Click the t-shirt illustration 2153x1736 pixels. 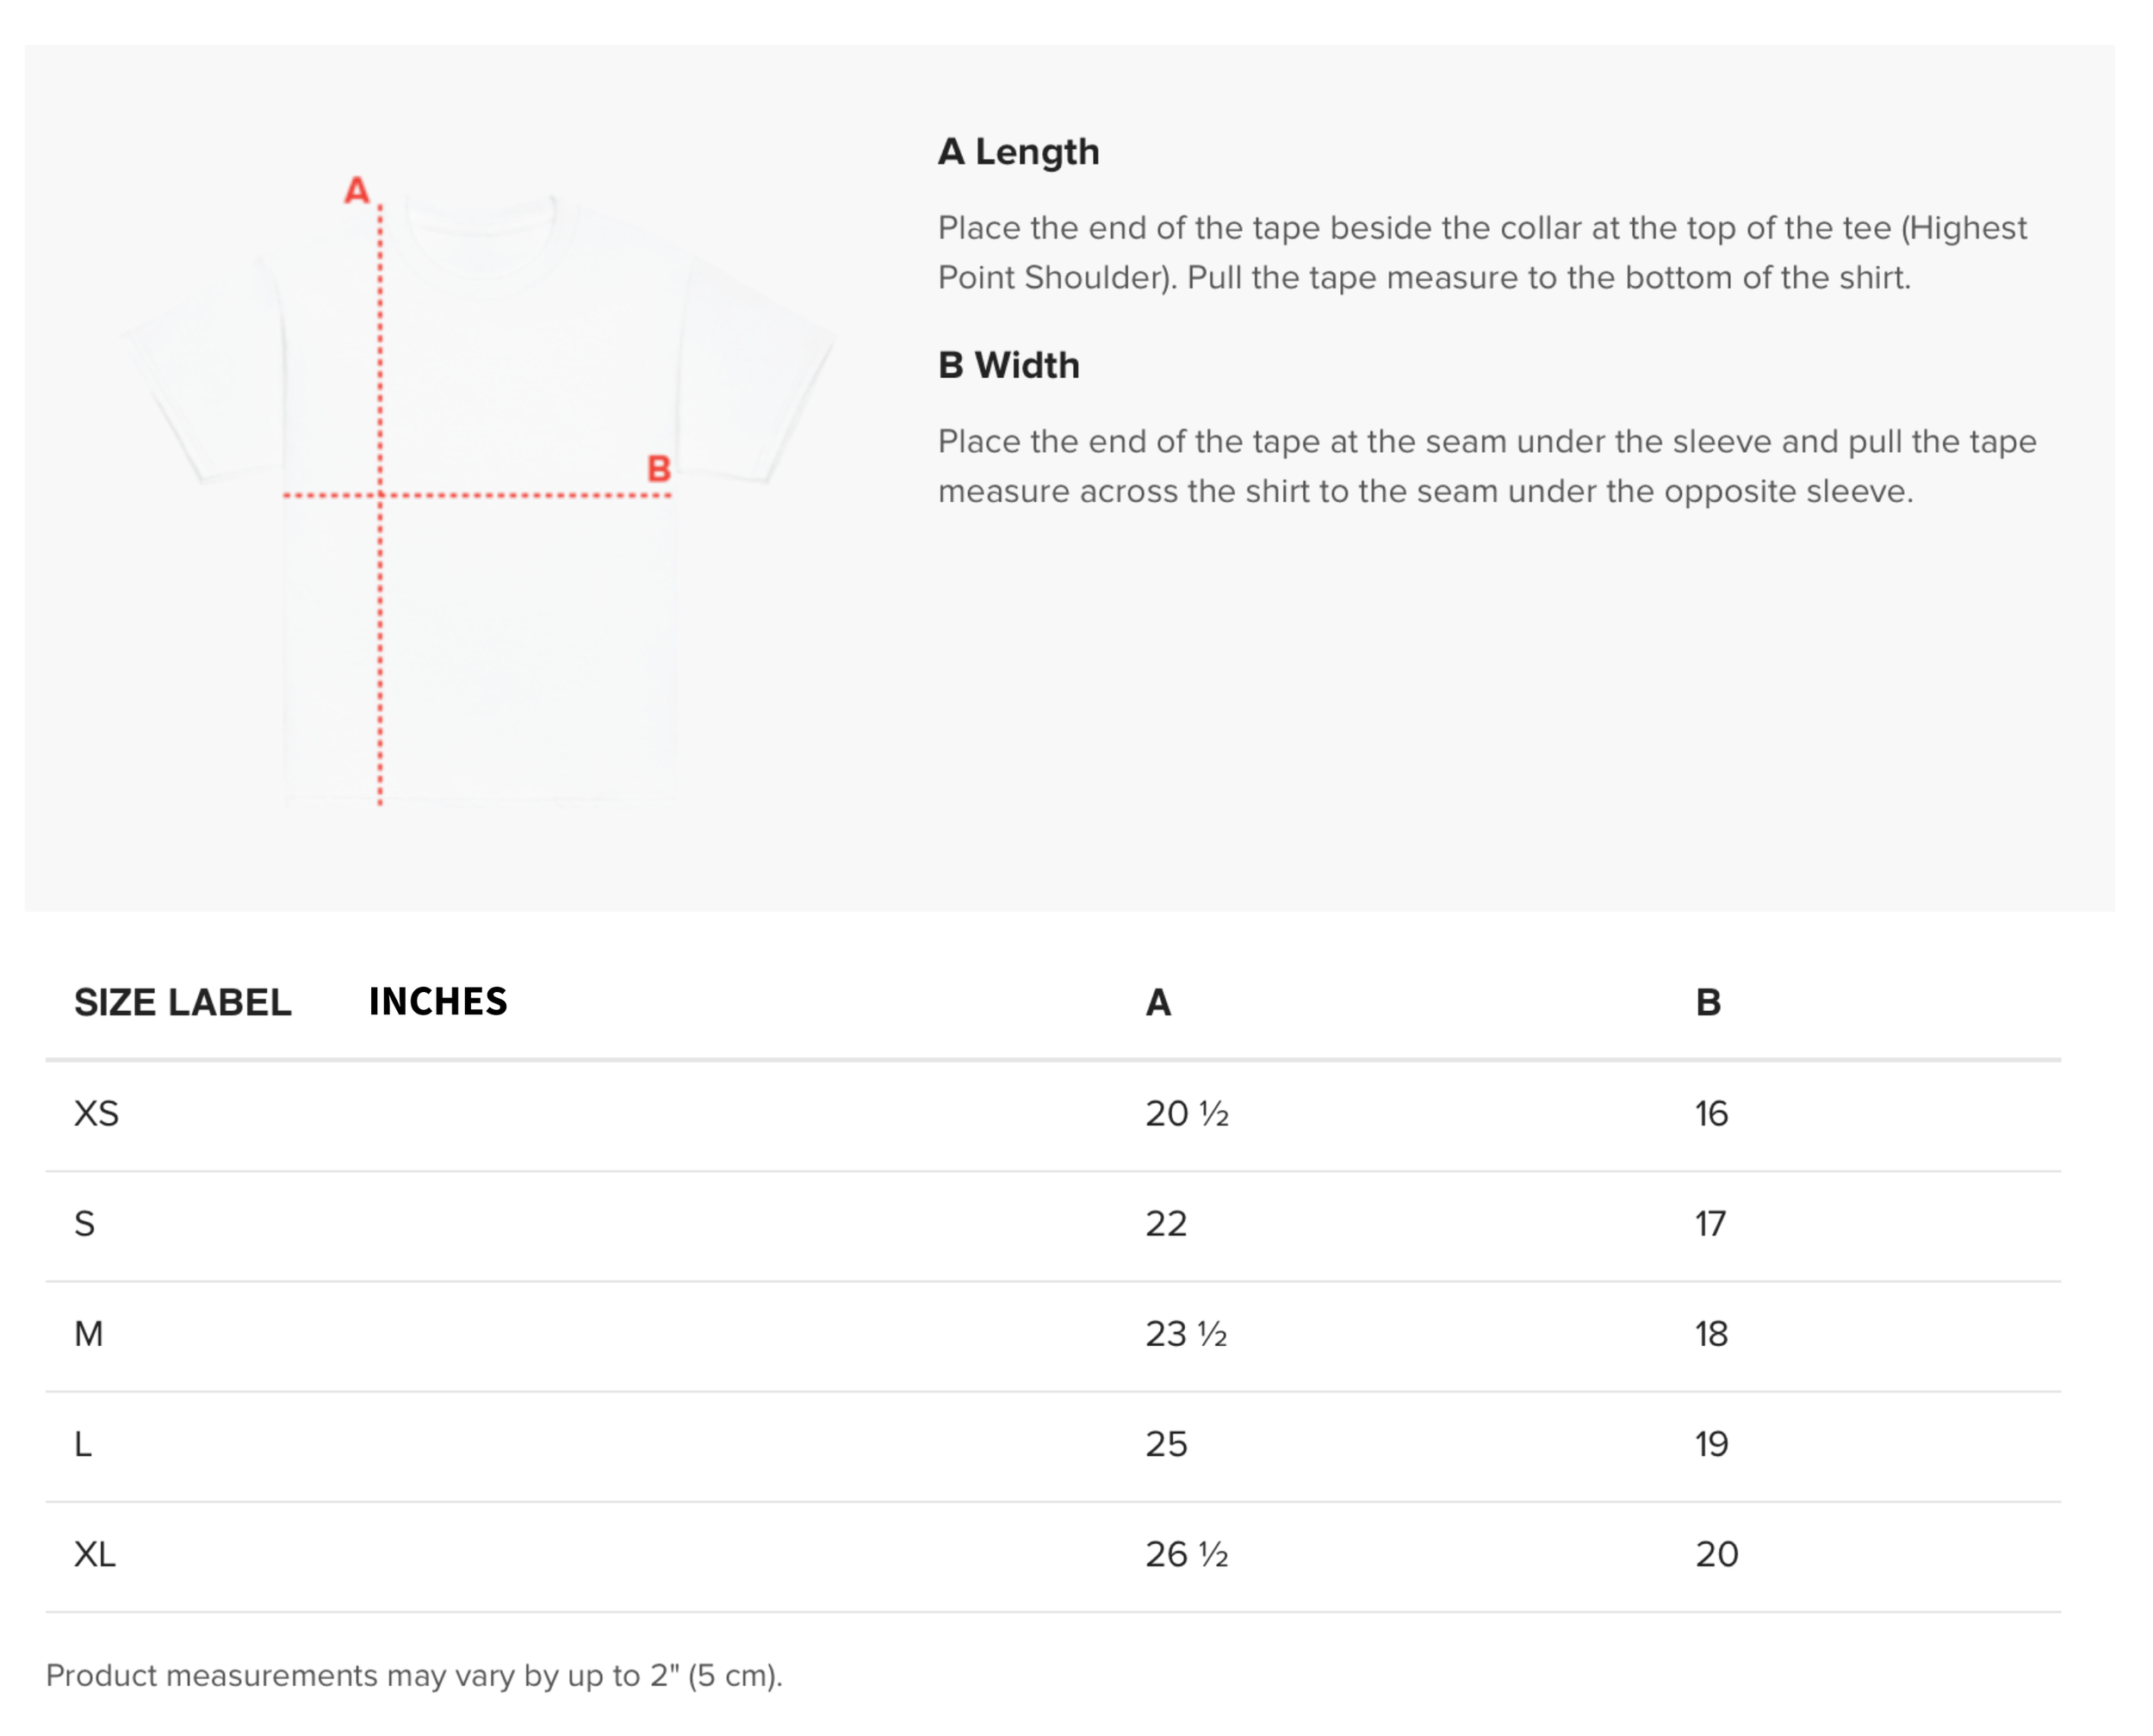[478, 498]
